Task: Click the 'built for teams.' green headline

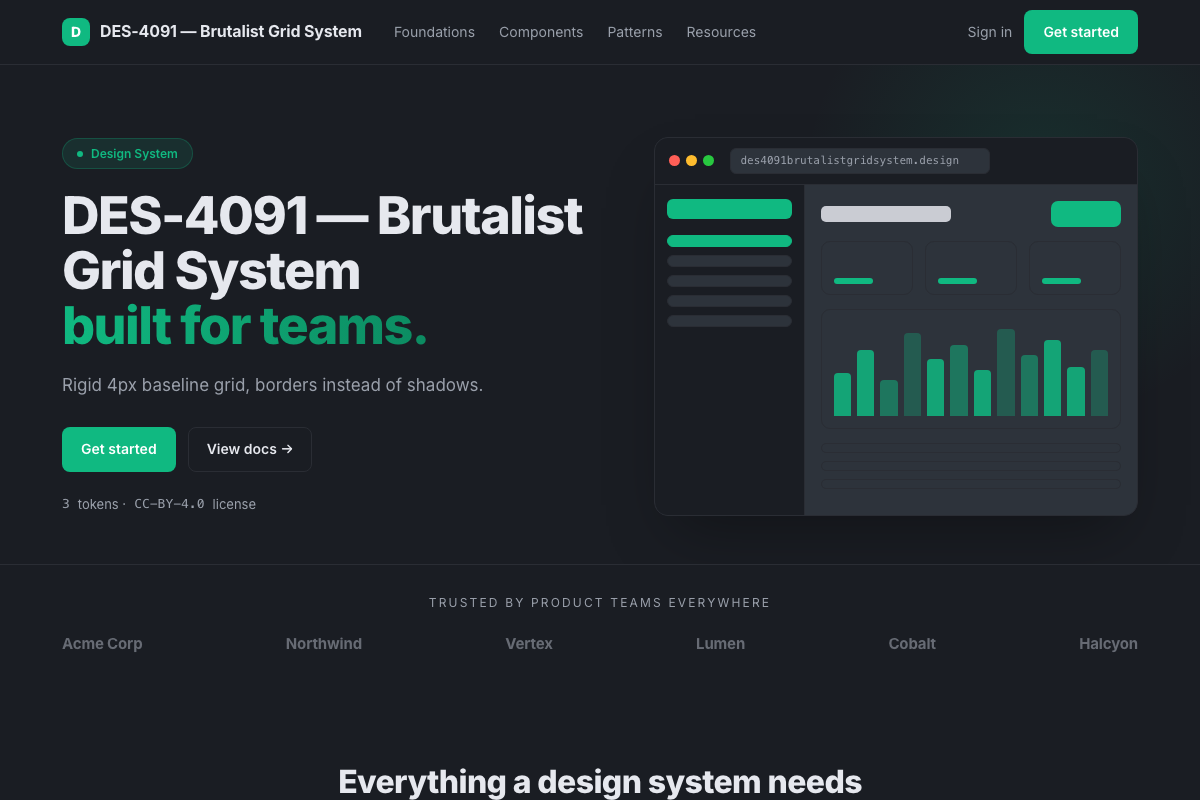Action: click(245, 326)
